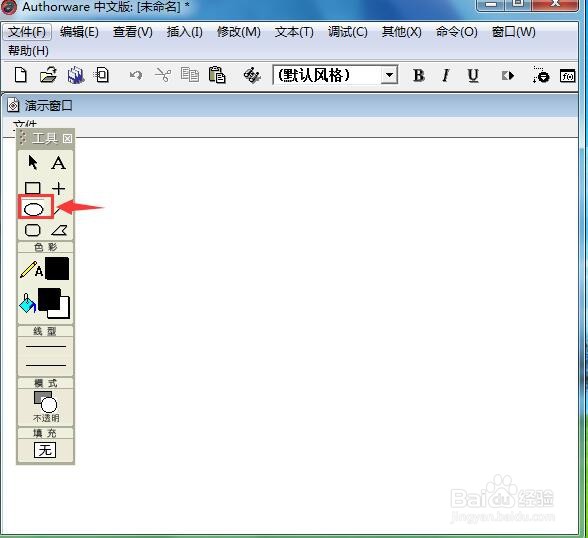Select the Straight line plus tool
The height and width of the screenshot is (538, 588).
click(58, 188)
